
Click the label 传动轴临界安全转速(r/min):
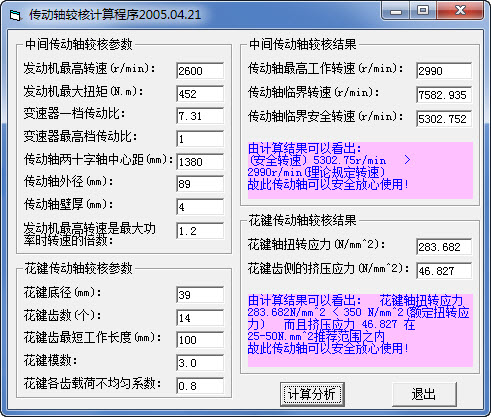(326, 116)
